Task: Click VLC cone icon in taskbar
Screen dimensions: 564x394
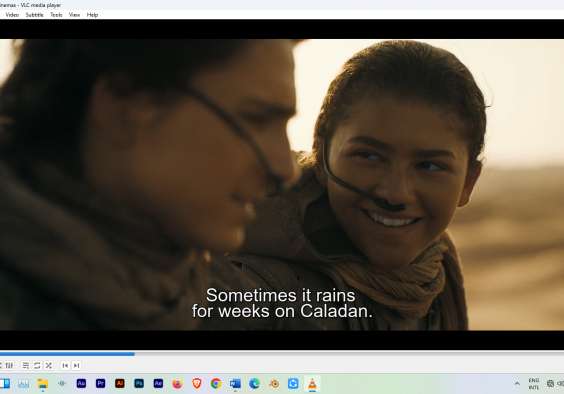Action: coord(312,384)
